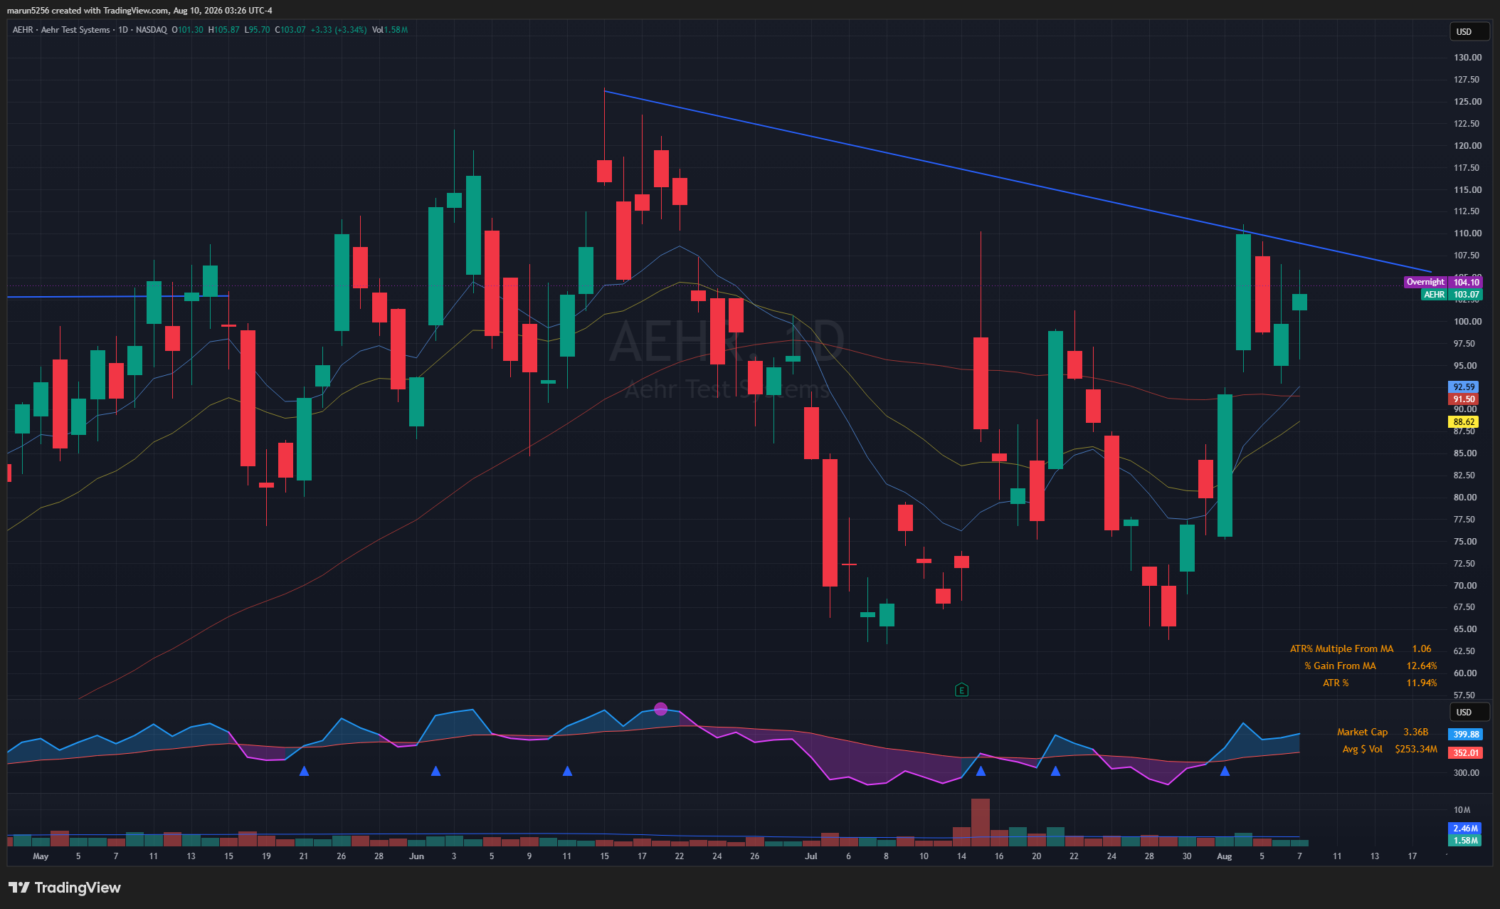This screenshot has width=1500, height=909.
Task: Click the red 91.50 moving average label
Action: pyautogui.click(x=1464, y=399)
